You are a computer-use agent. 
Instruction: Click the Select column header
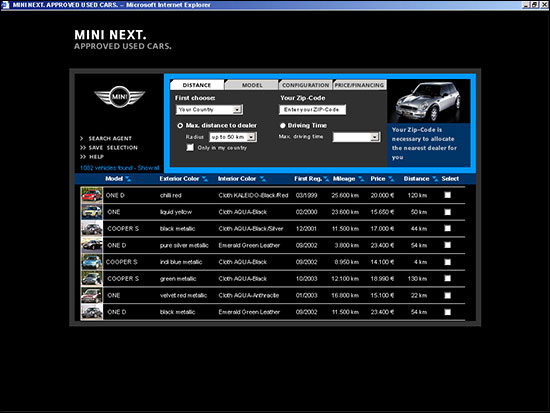click(x=450, y=179)
